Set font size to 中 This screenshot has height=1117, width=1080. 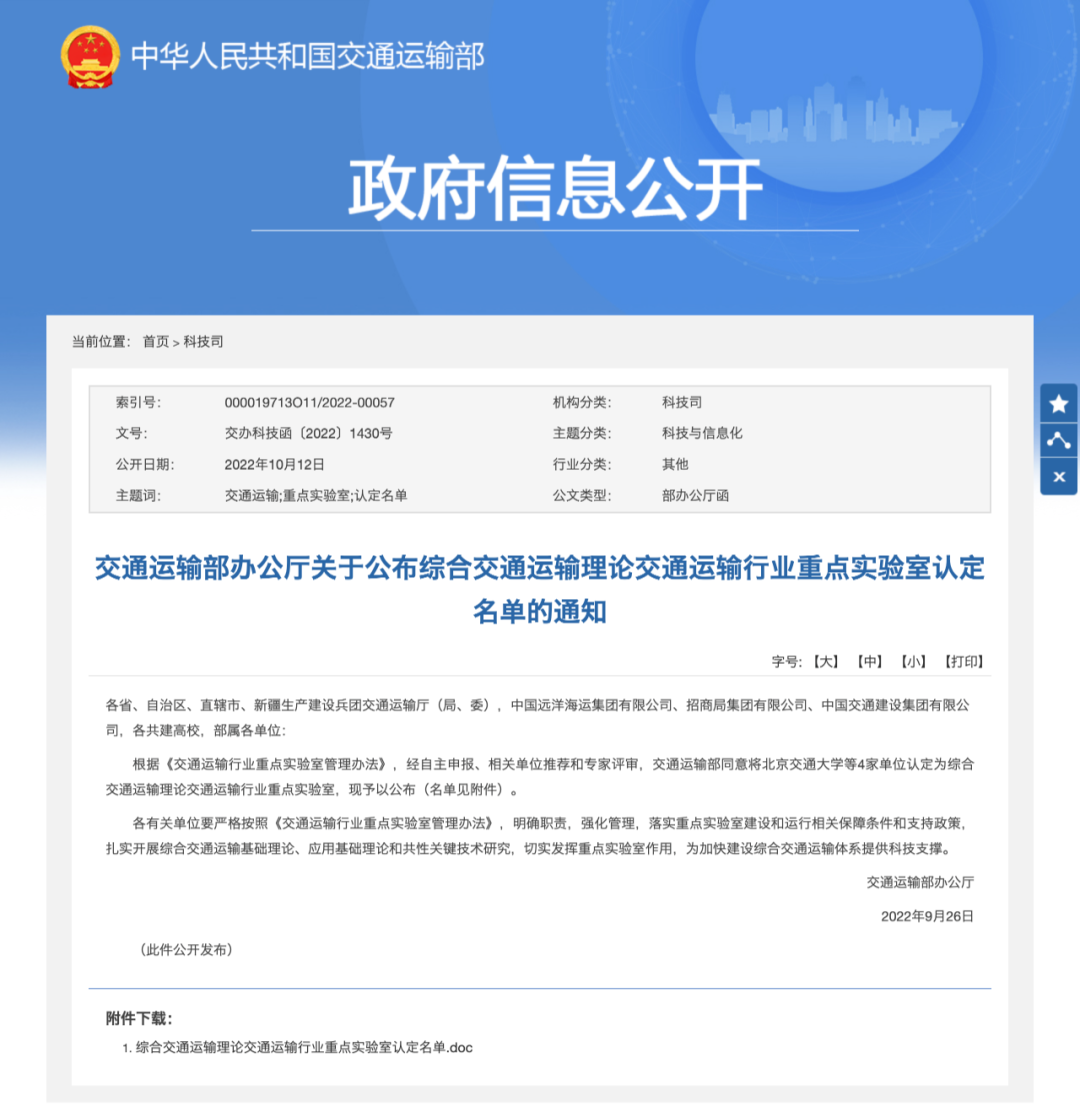[x=869, y=662]
